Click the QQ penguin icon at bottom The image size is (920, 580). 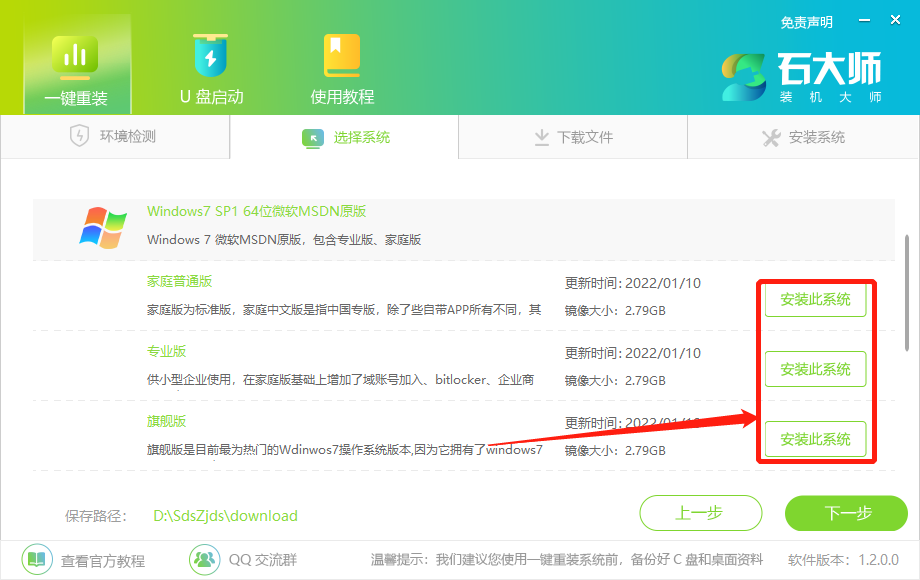[204, 560]
